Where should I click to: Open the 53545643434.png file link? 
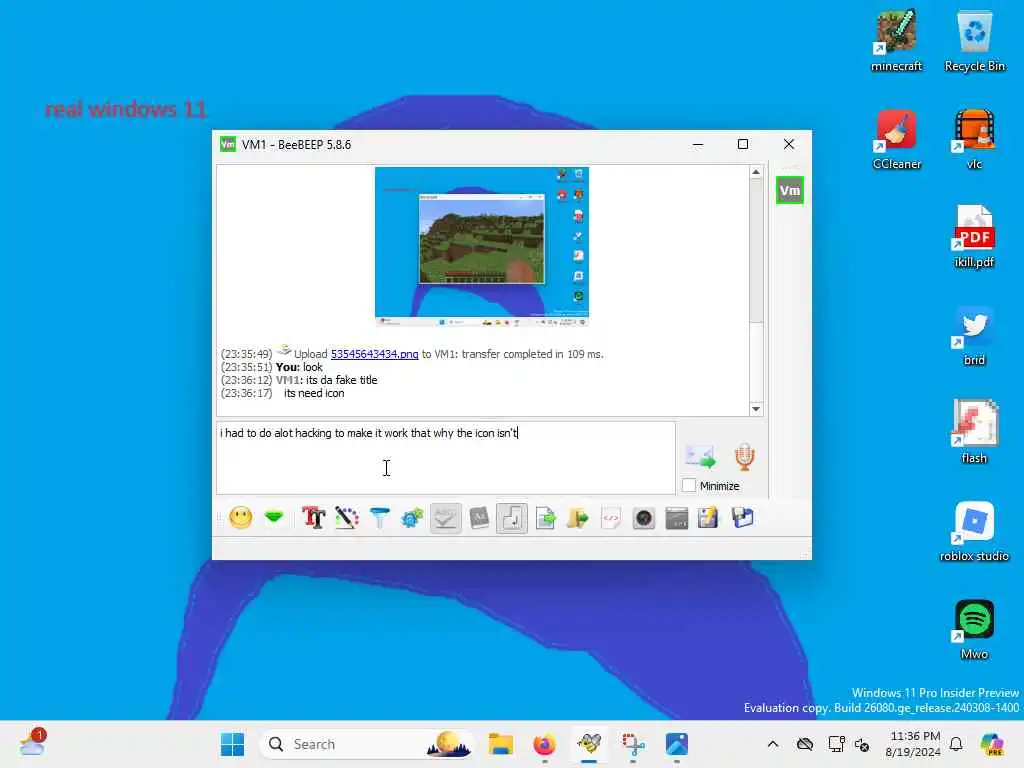[374, 354]
